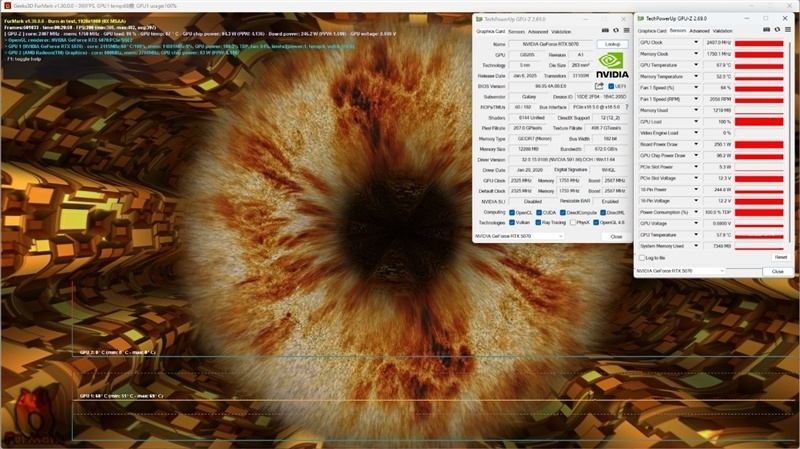Open the Memory Clock sensor dropdown arrow

pos(695,54)
